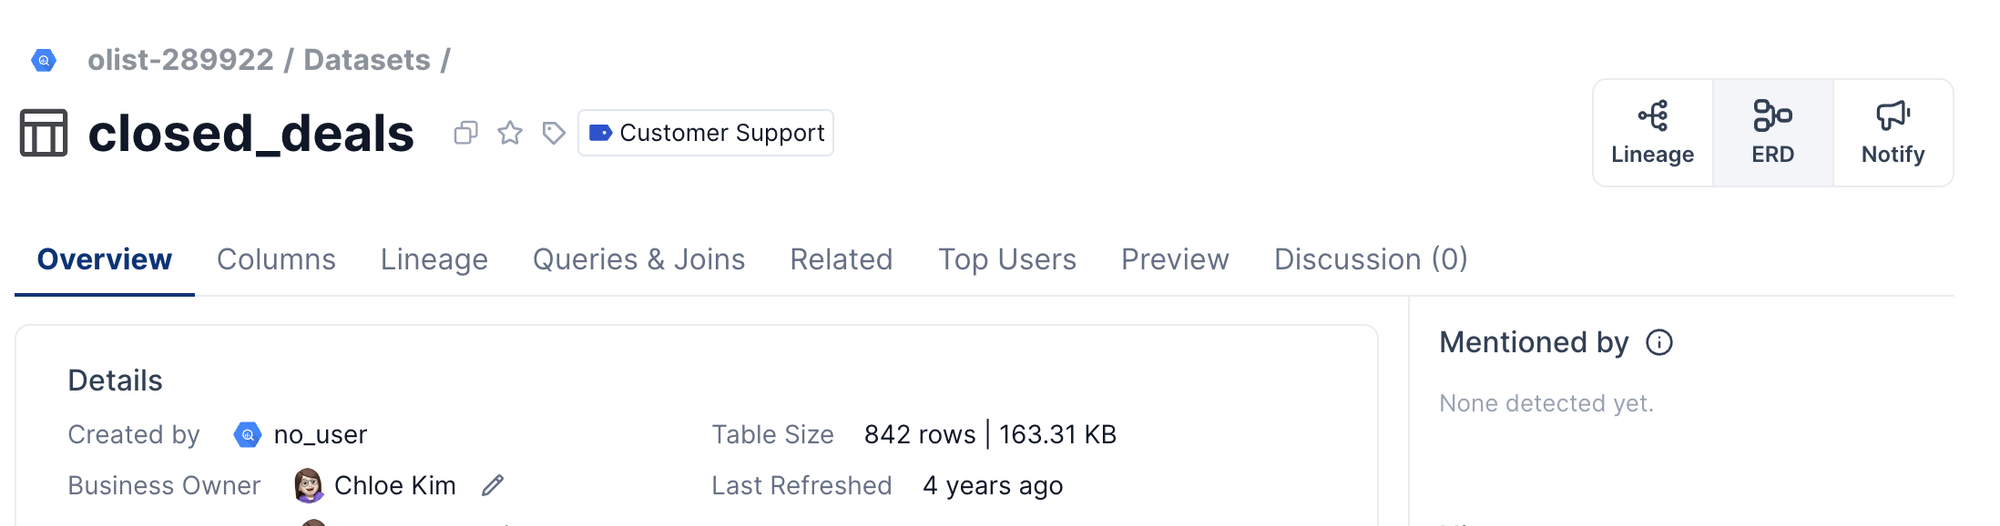Open Discussion (0) tab
2000x526 pixels.
coord(1370,260)
